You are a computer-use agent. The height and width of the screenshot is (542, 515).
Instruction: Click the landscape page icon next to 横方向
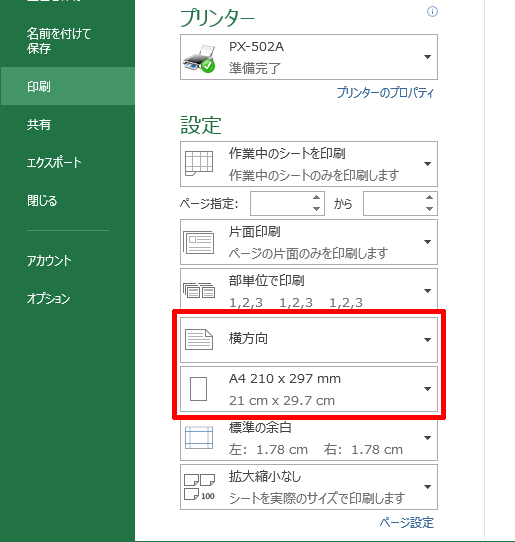[x=199, y=339]
